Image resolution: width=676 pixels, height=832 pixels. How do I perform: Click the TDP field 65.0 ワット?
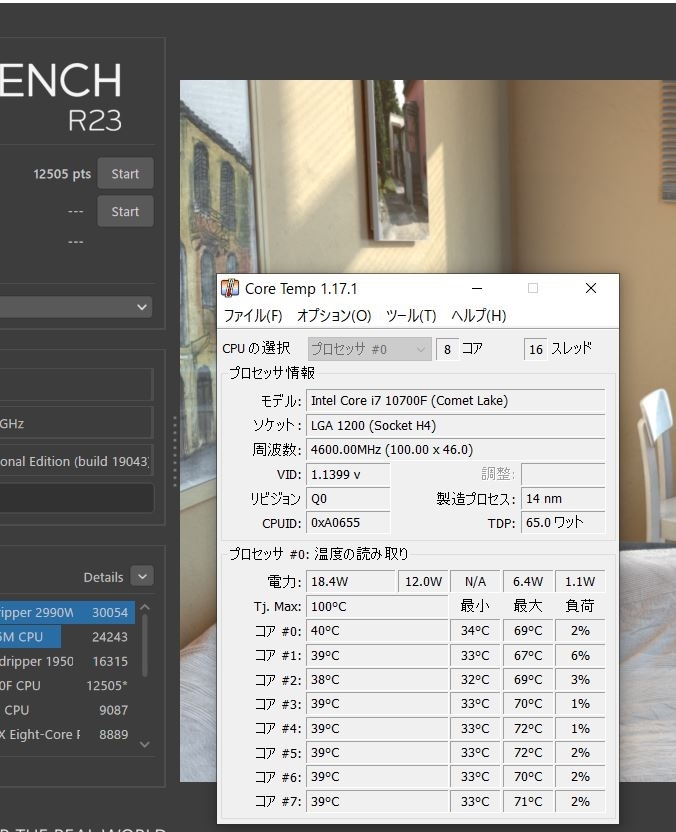(563, 523)
